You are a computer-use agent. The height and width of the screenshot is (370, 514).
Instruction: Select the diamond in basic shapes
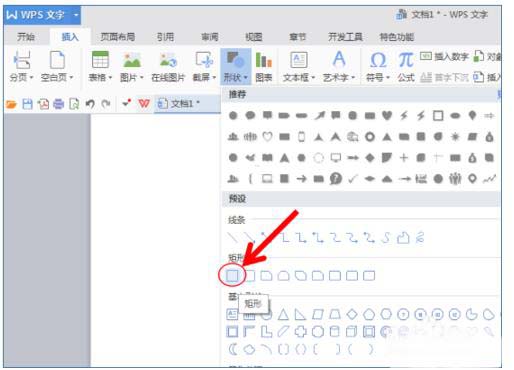point(352,314)
